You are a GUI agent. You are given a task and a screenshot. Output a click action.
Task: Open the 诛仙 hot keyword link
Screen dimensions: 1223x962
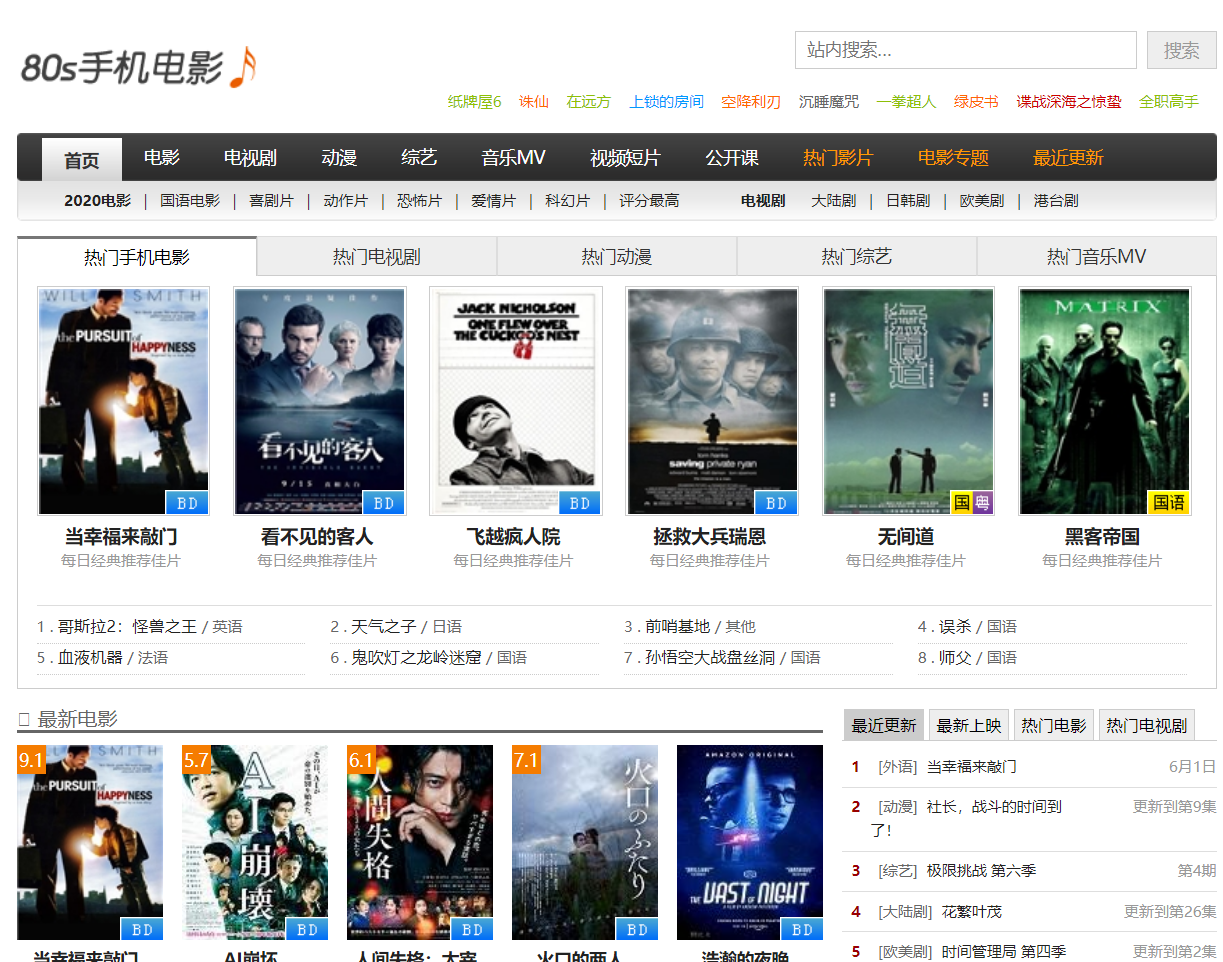pos(534,101)
